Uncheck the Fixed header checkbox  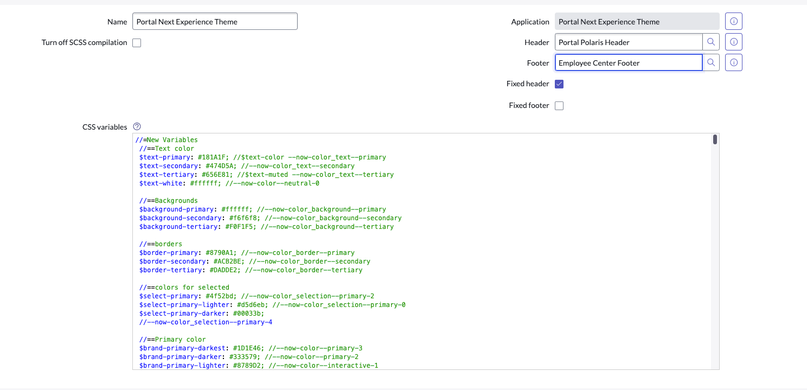[x=559, y=84]
